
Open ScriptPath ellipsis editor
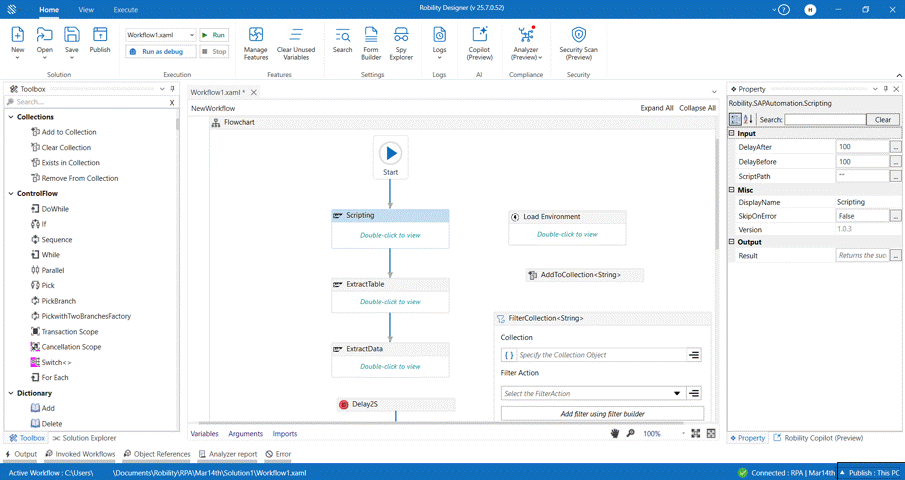895,177
